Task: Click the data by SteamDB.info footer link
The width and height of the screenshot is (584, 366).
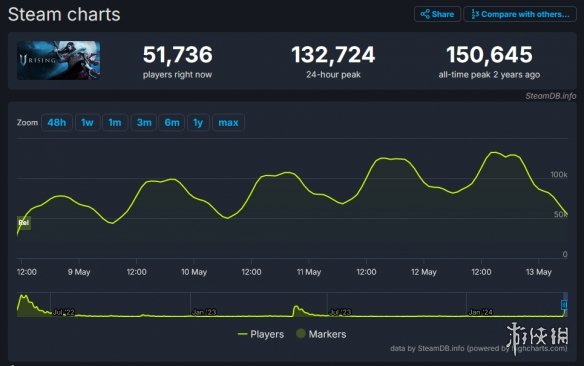Action: (x=479, y=349)
